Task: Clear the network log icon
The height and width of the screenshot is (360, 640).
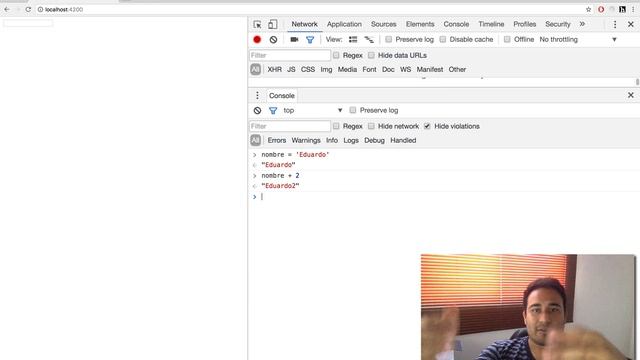Action: click(273, 40)
